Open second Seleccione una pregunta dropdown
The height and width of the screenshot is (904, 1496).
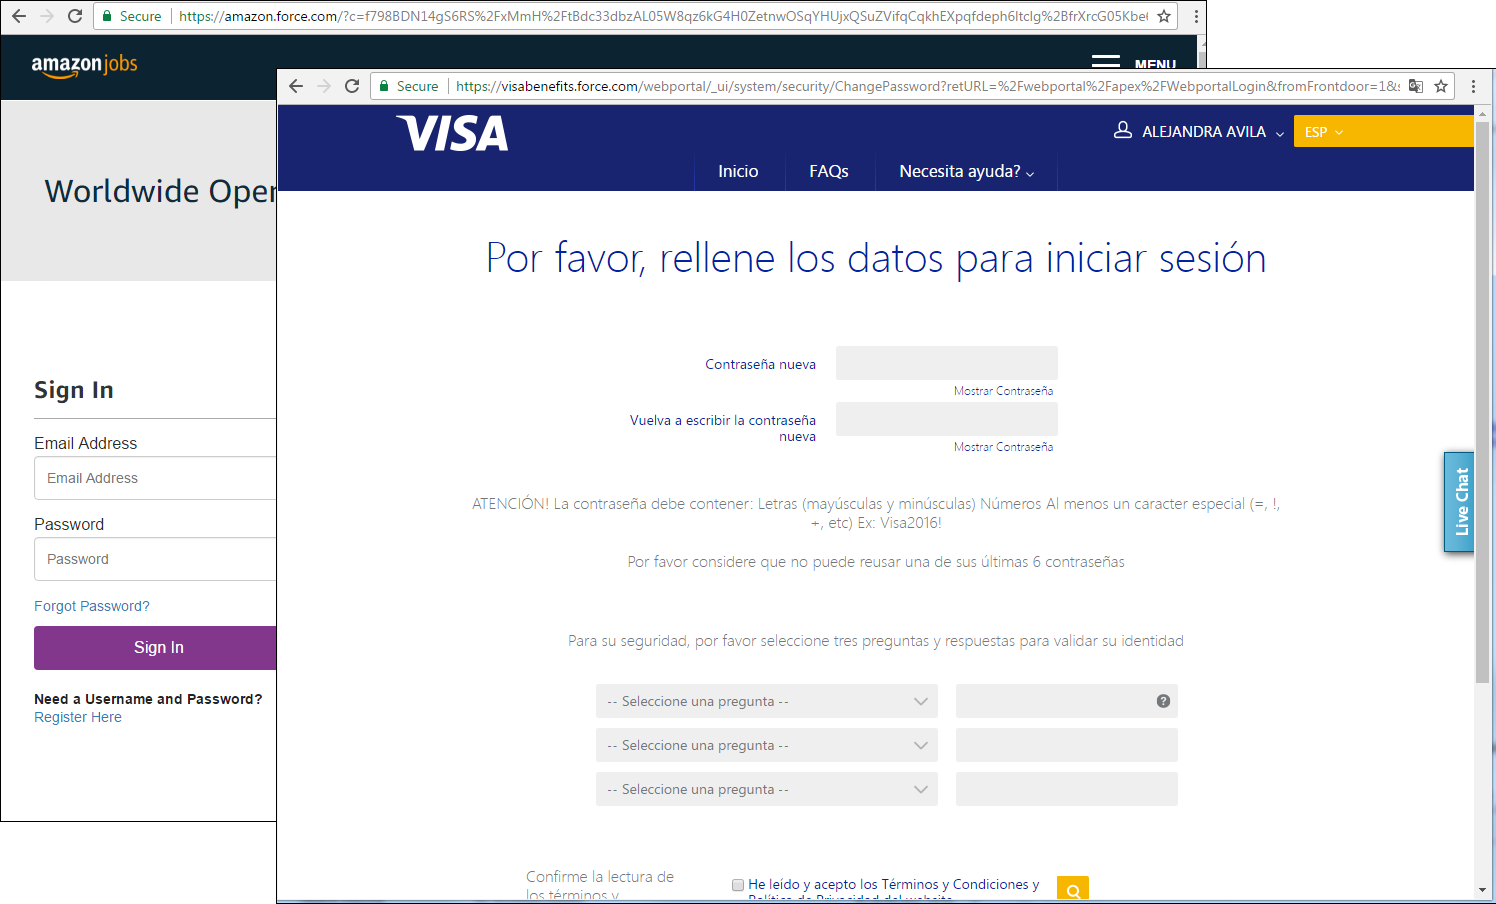(x=767, y=745)
